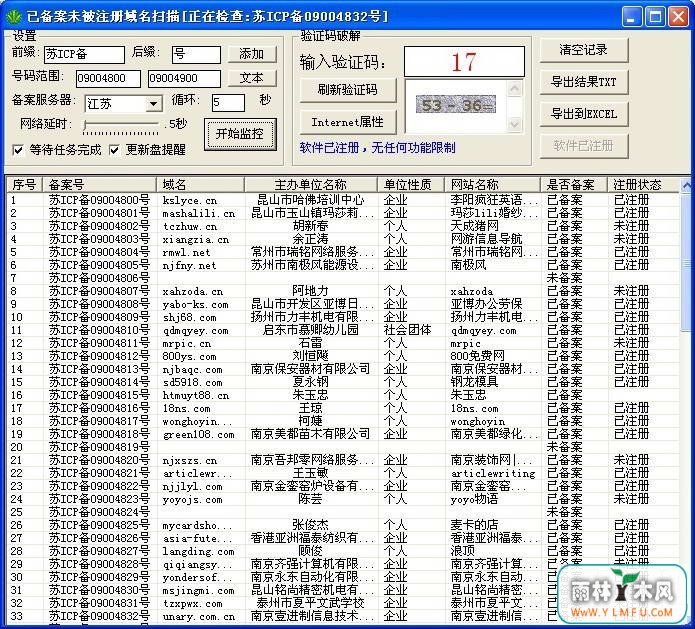The image size is (695, 629).
Task: Click 软件已注册 notice link text
Action: click(x=377, y=148)
